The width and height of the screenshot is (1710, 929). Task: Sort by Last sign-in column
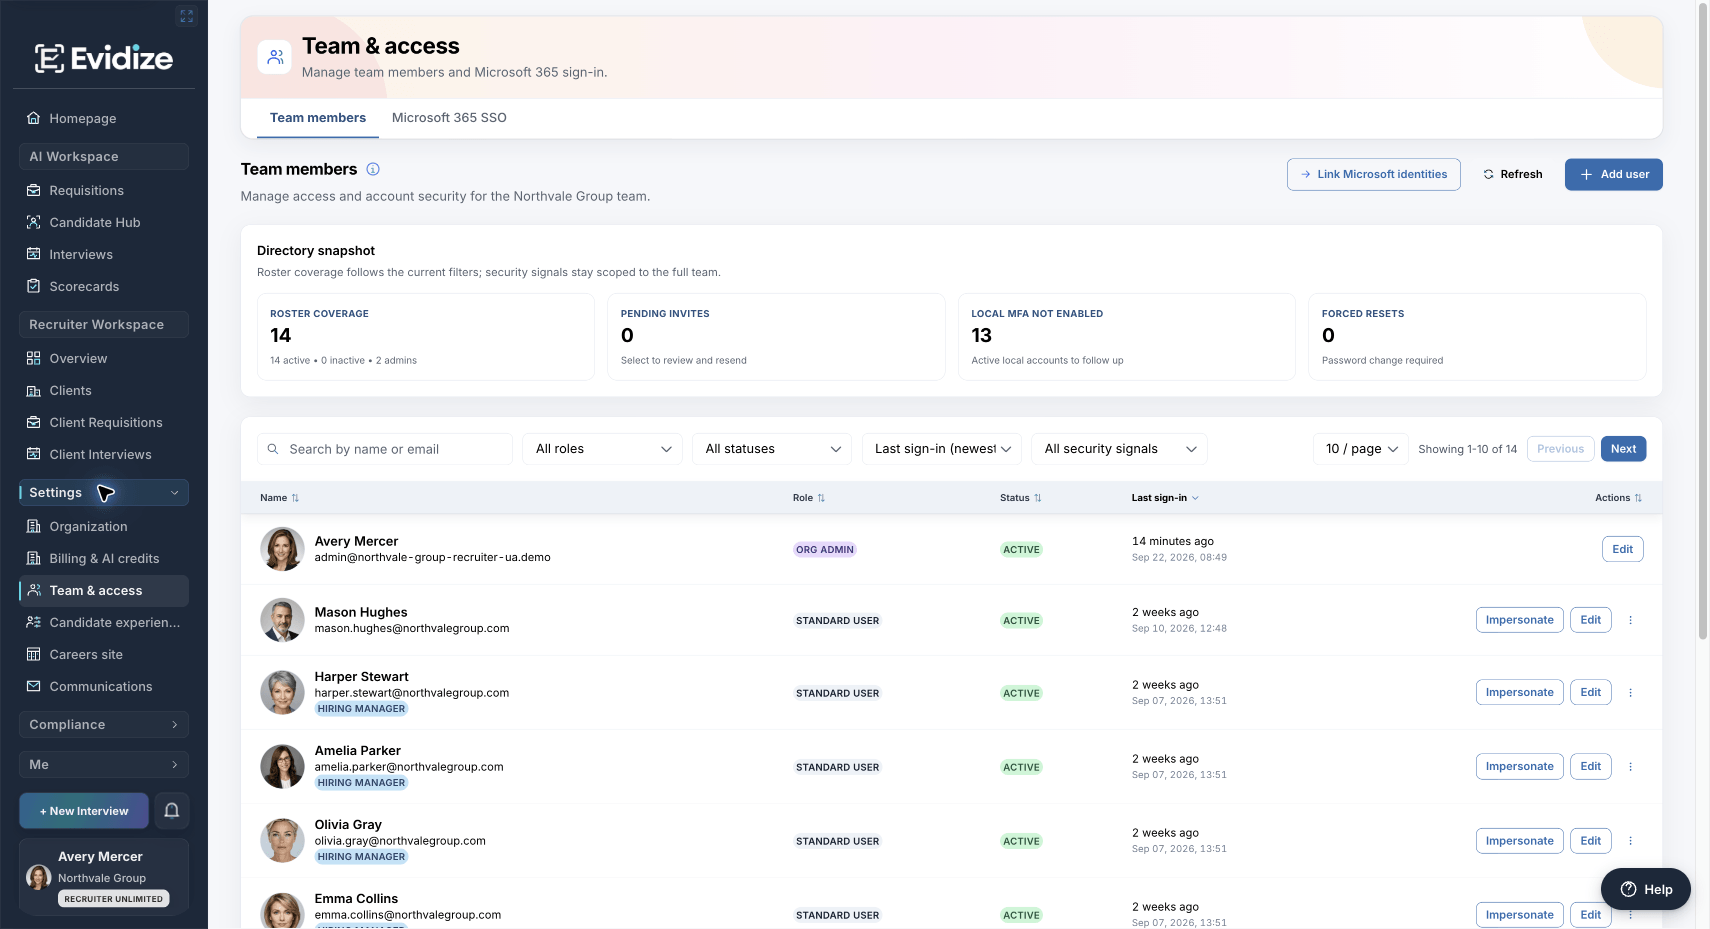1165,498
